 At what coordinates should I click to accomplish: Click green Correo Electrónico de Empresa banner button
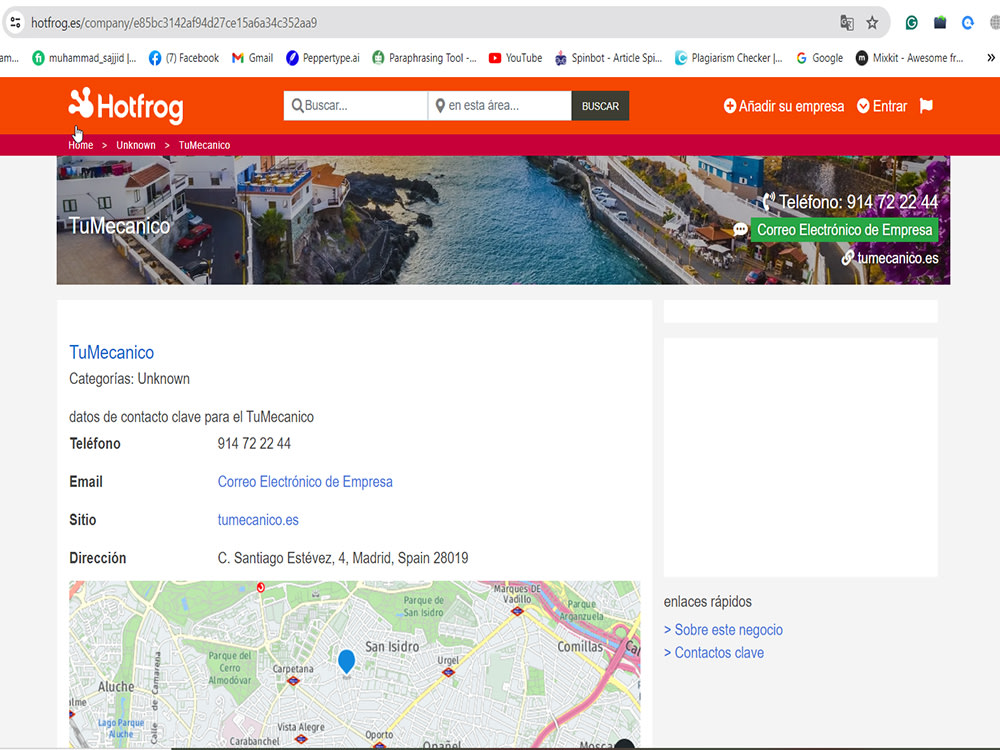pyautogui.click(x=844, y=230)
